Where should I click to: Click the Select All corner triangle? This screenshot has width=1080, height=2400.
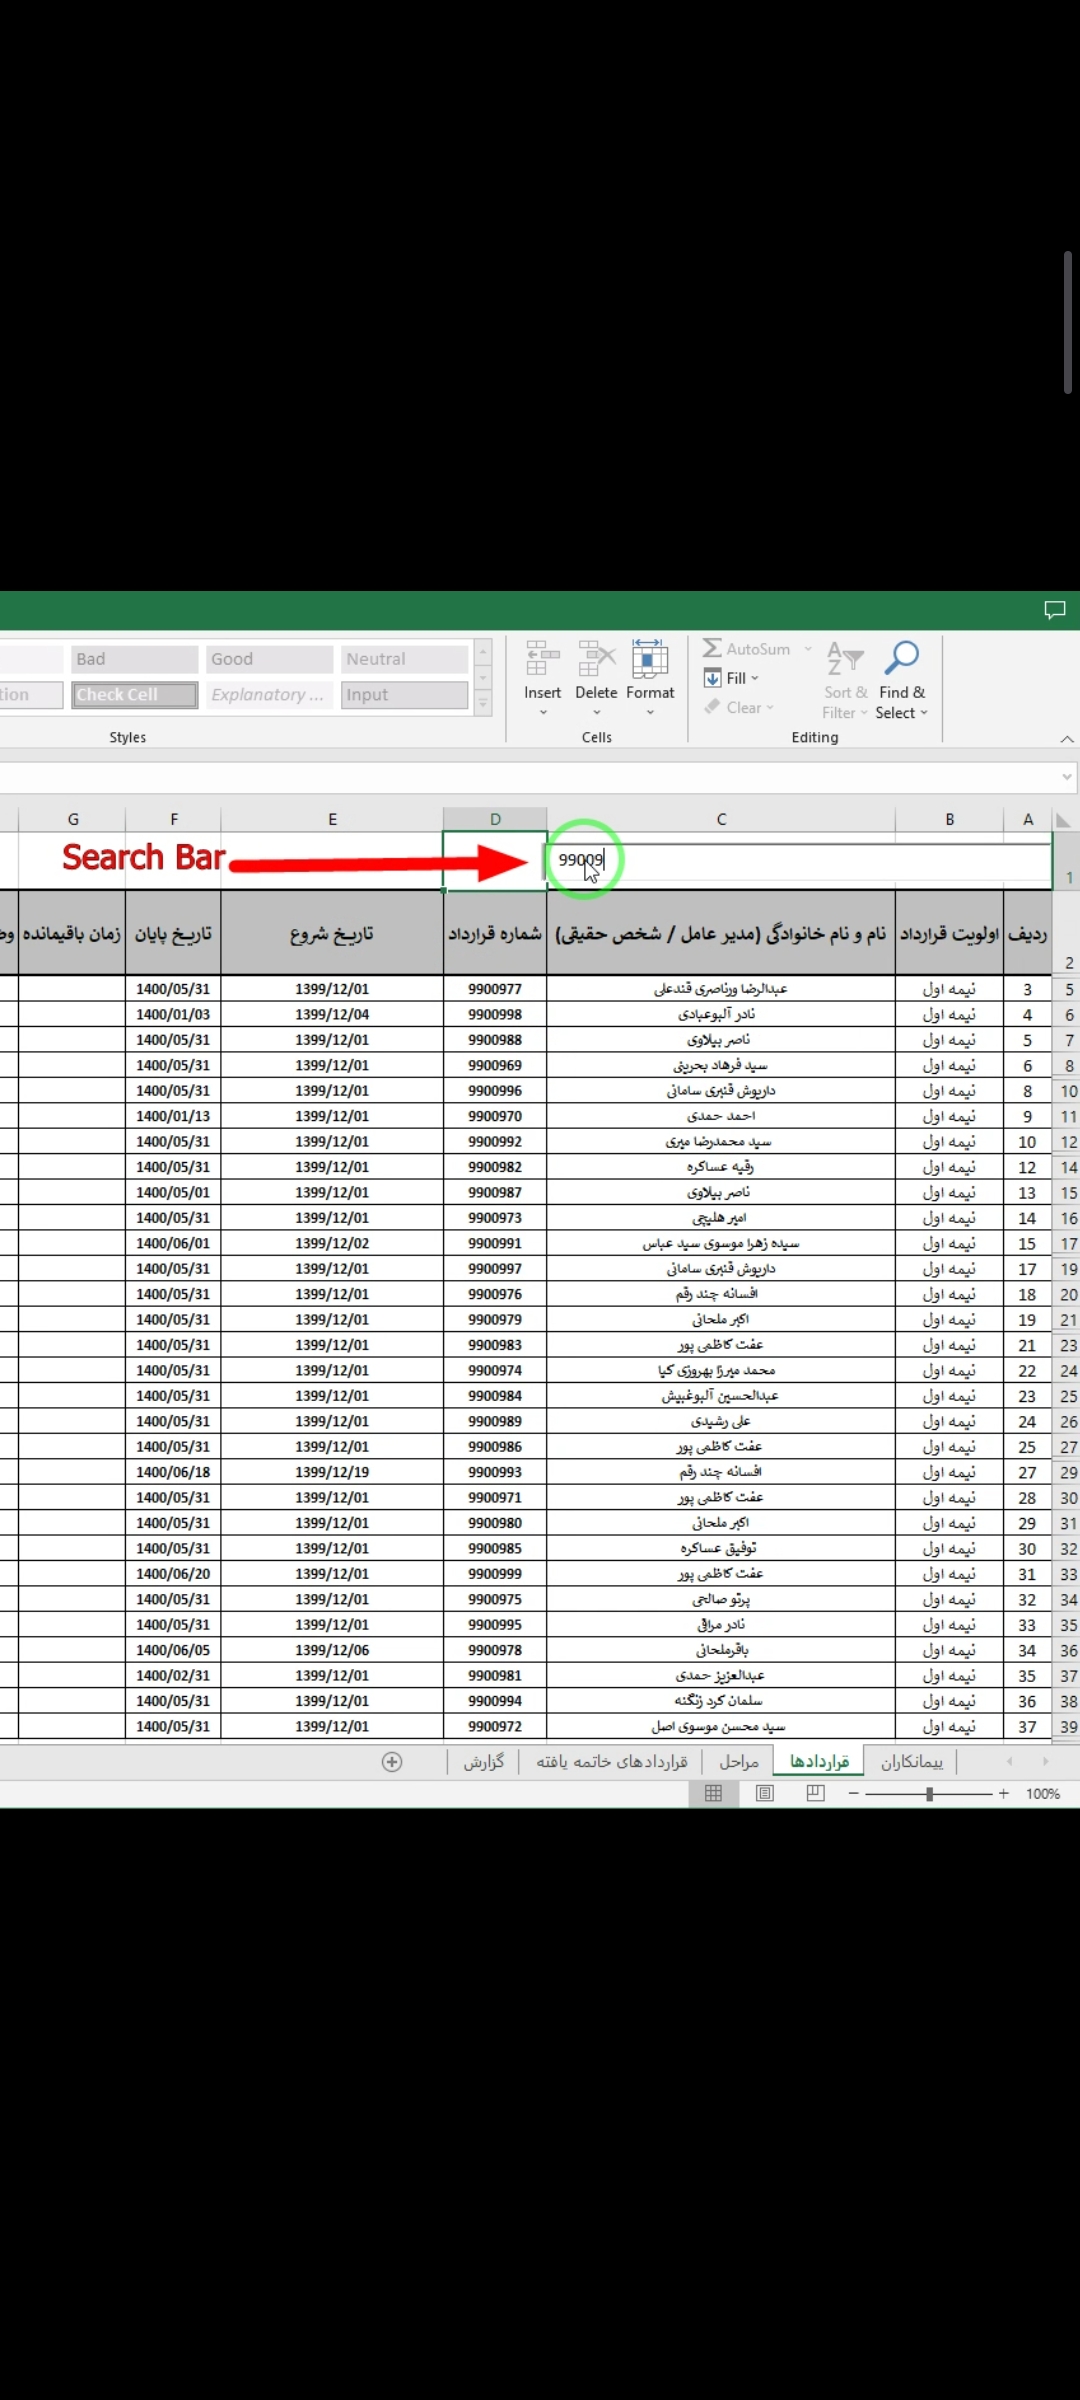coord(1063,820)
